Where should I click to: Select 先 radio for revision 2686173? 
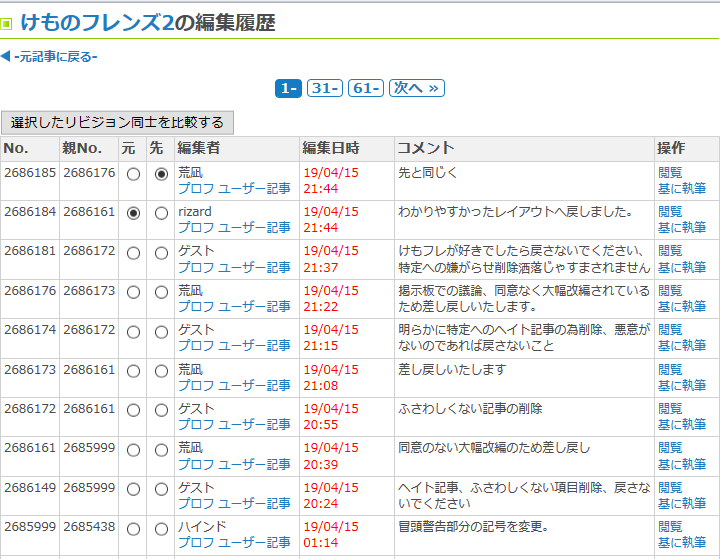coord(161,372)
